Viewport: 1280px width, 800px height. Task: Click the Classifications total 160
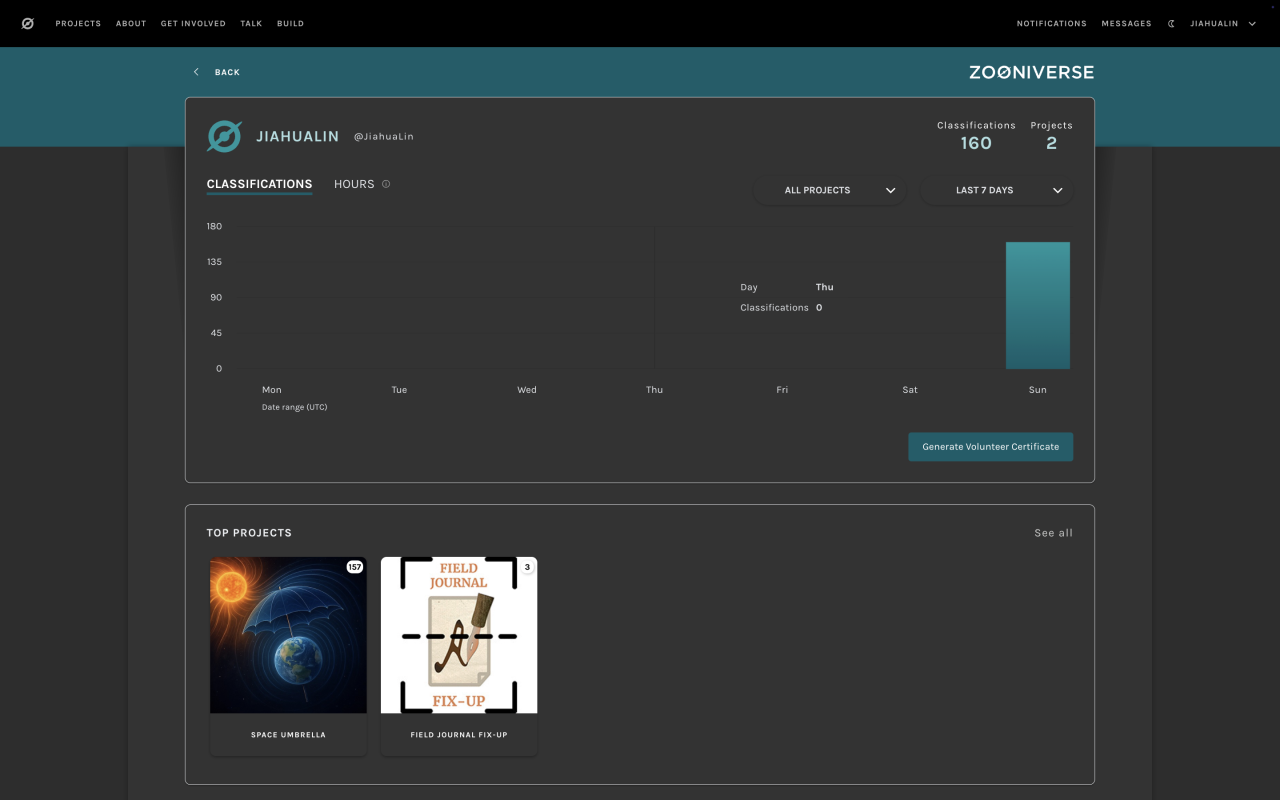pos(976,143)
